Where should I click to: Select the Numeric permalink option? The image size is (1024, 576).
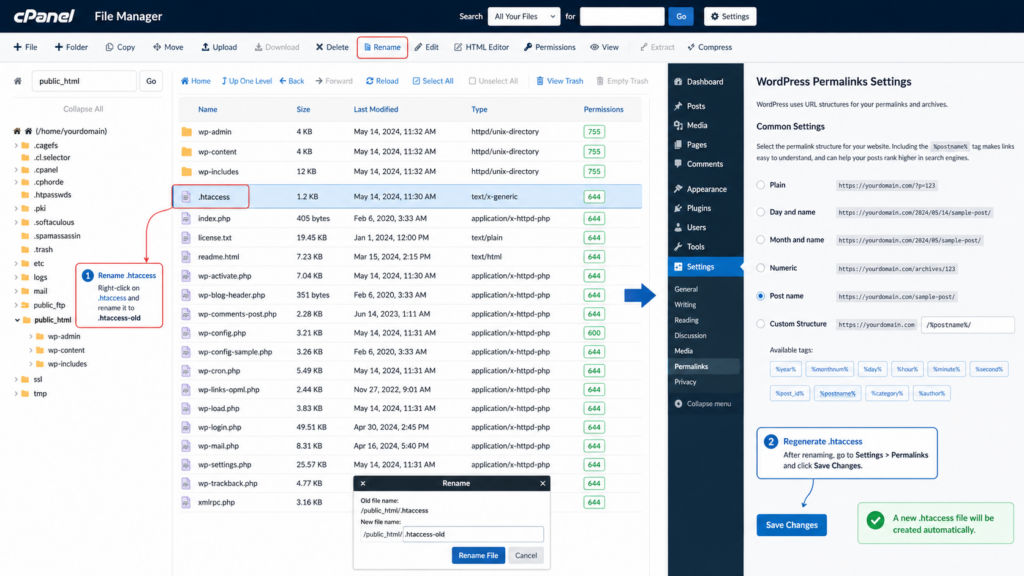tap(760, 268)
